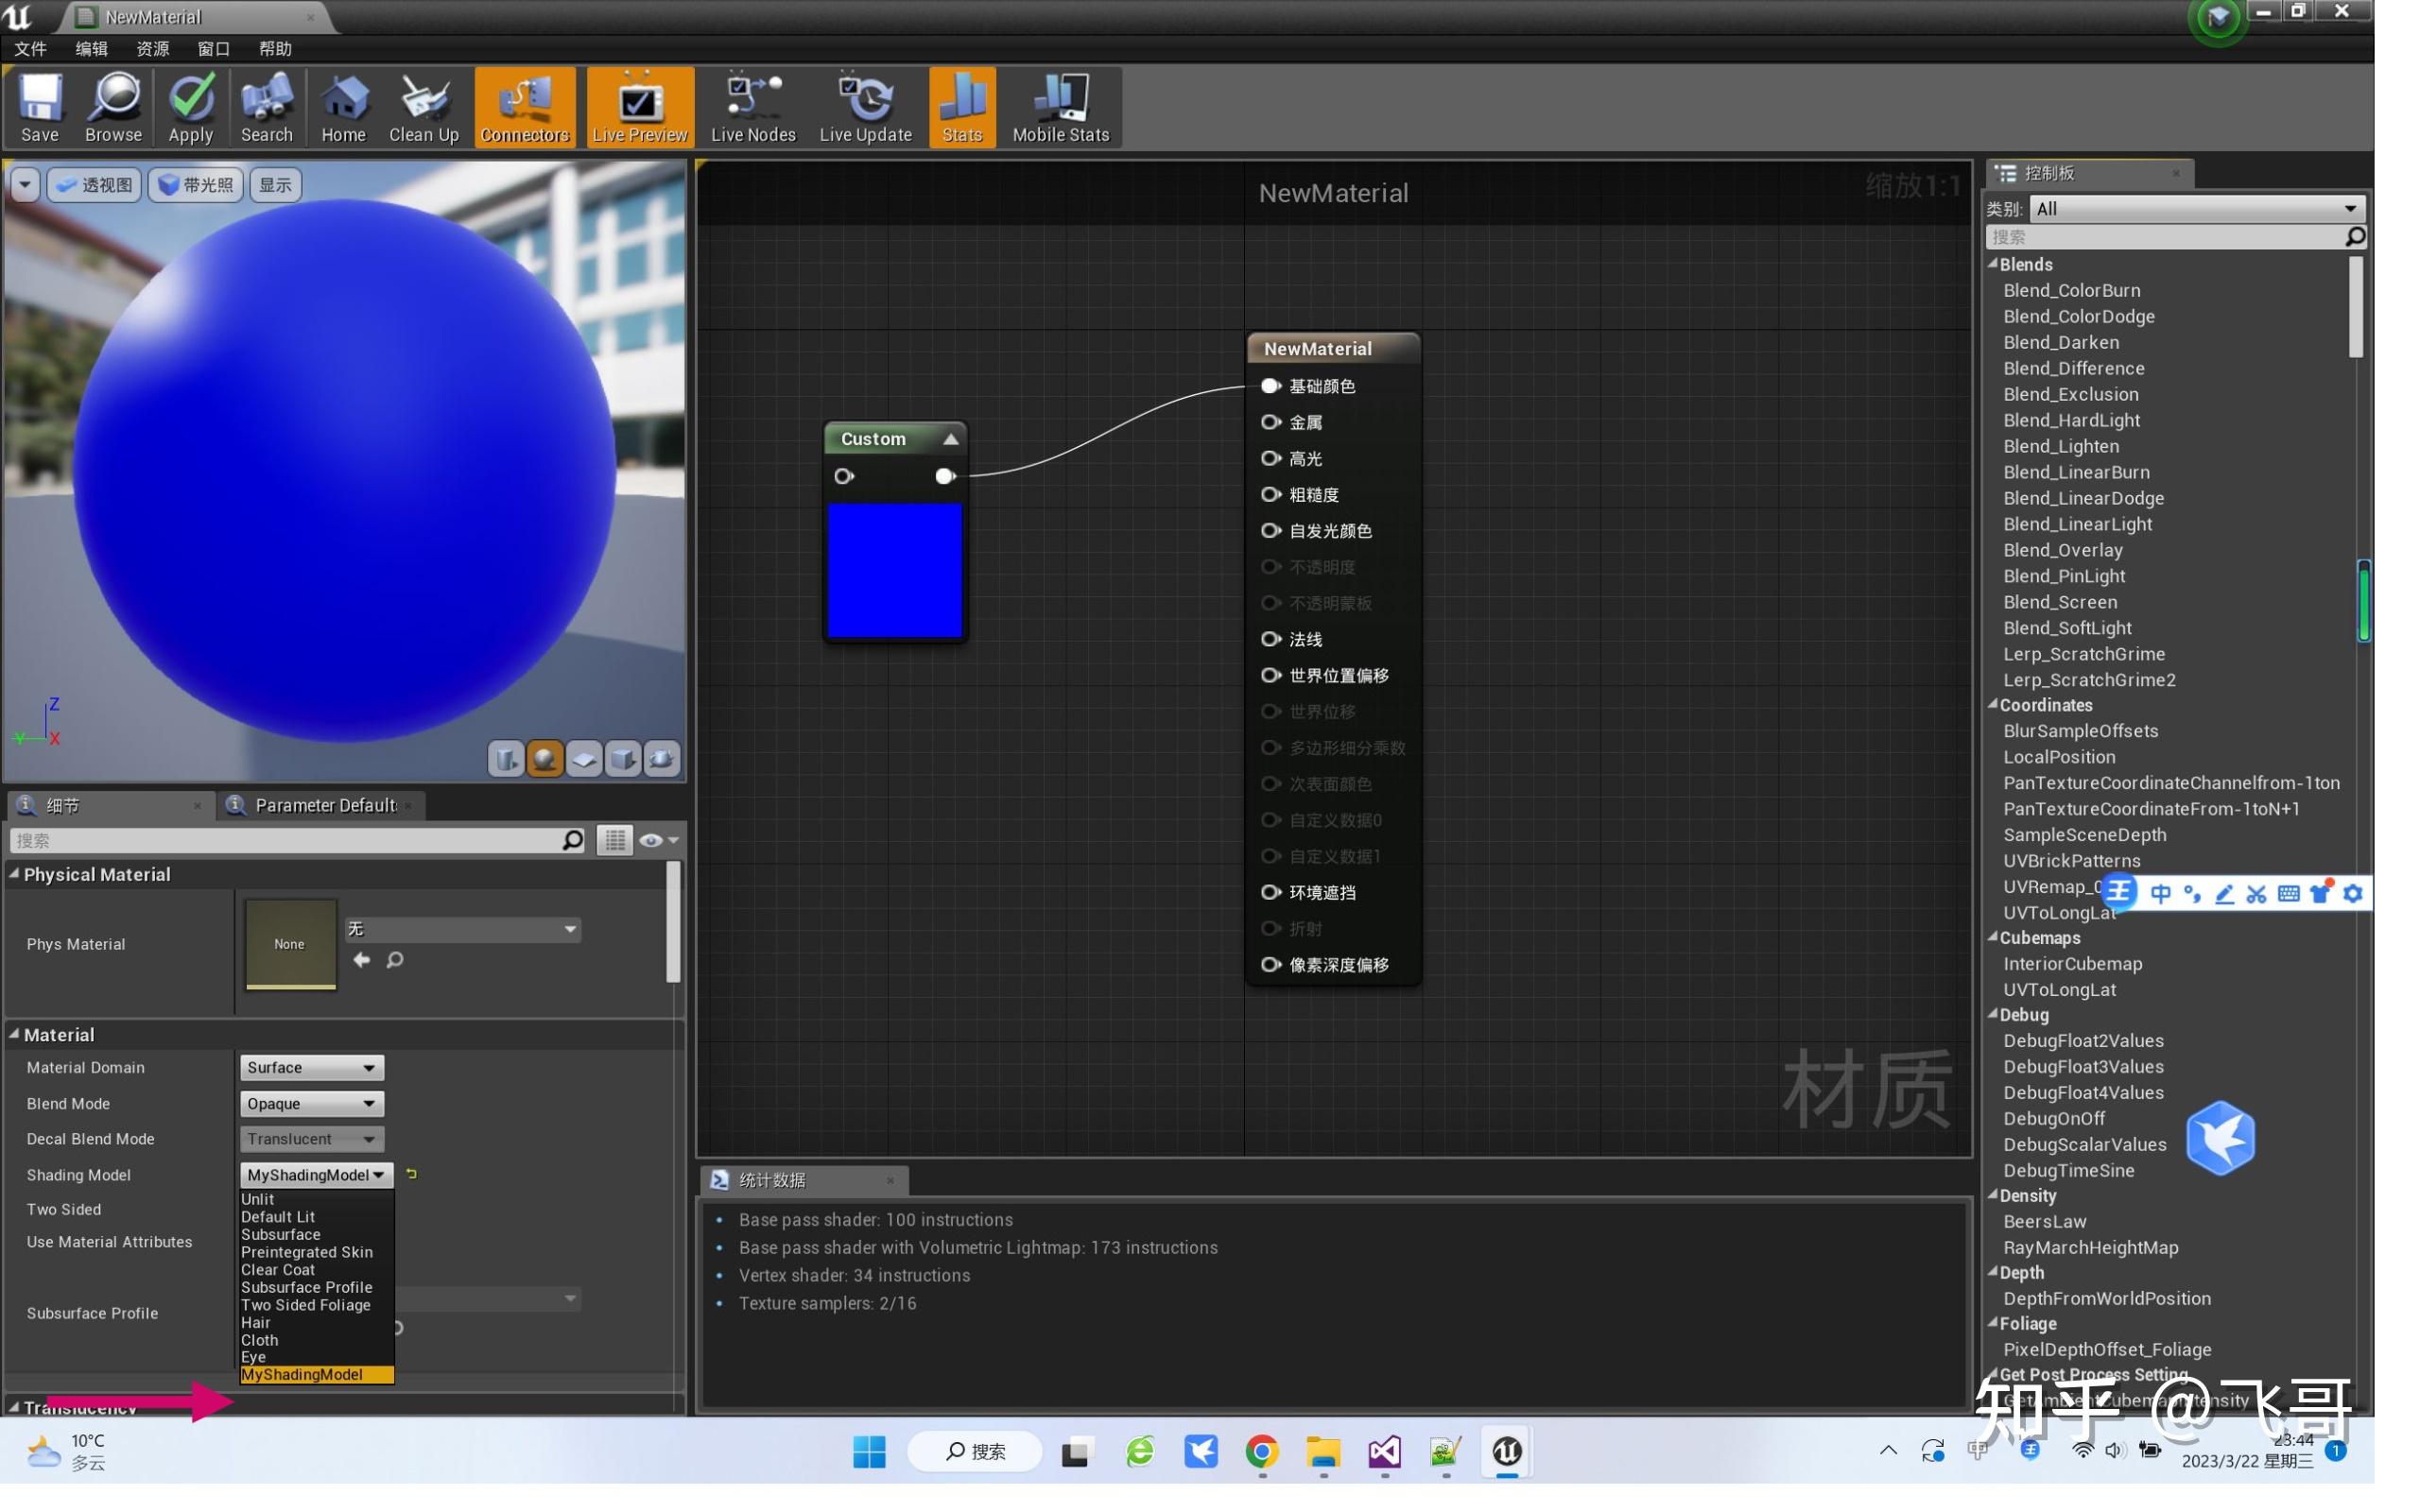Image resolution: width=2420 pixels, height=1512 pixels.
Task: Toggle Live Update
Action: 864,107
